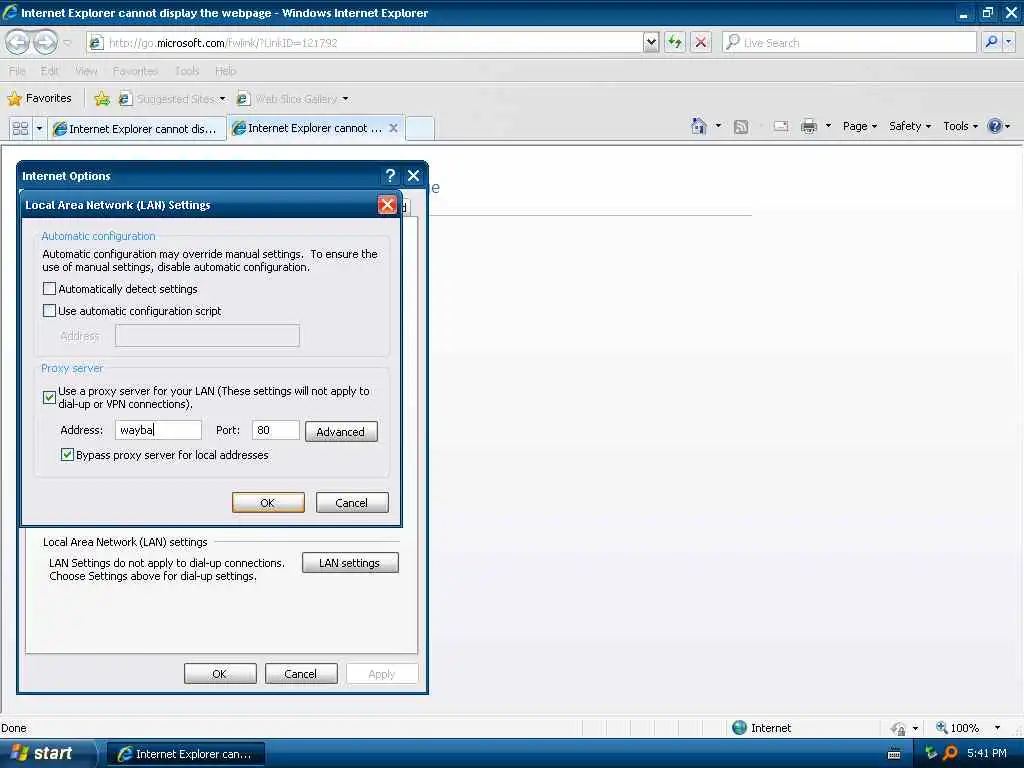
Task: Click the 100% zoom level icon
Action: [x=942, y=728]
